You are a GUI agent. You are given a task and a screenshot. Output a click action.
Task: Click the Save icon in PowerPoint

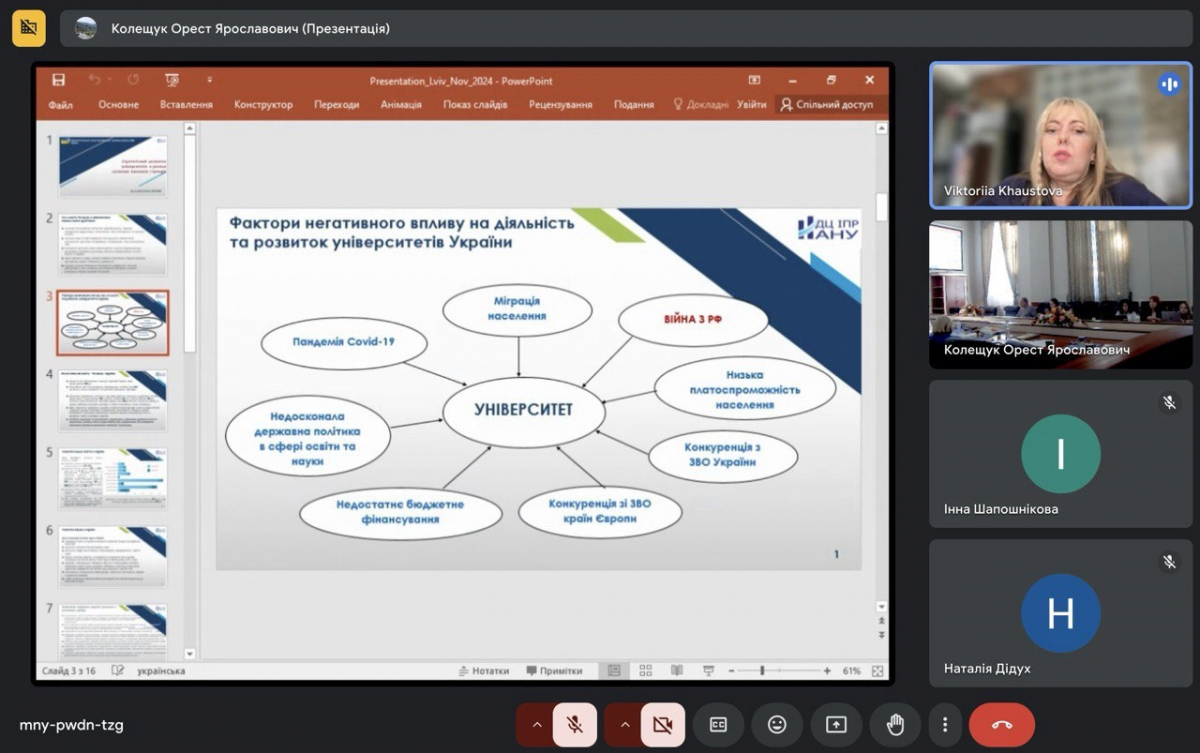point(58,80)
